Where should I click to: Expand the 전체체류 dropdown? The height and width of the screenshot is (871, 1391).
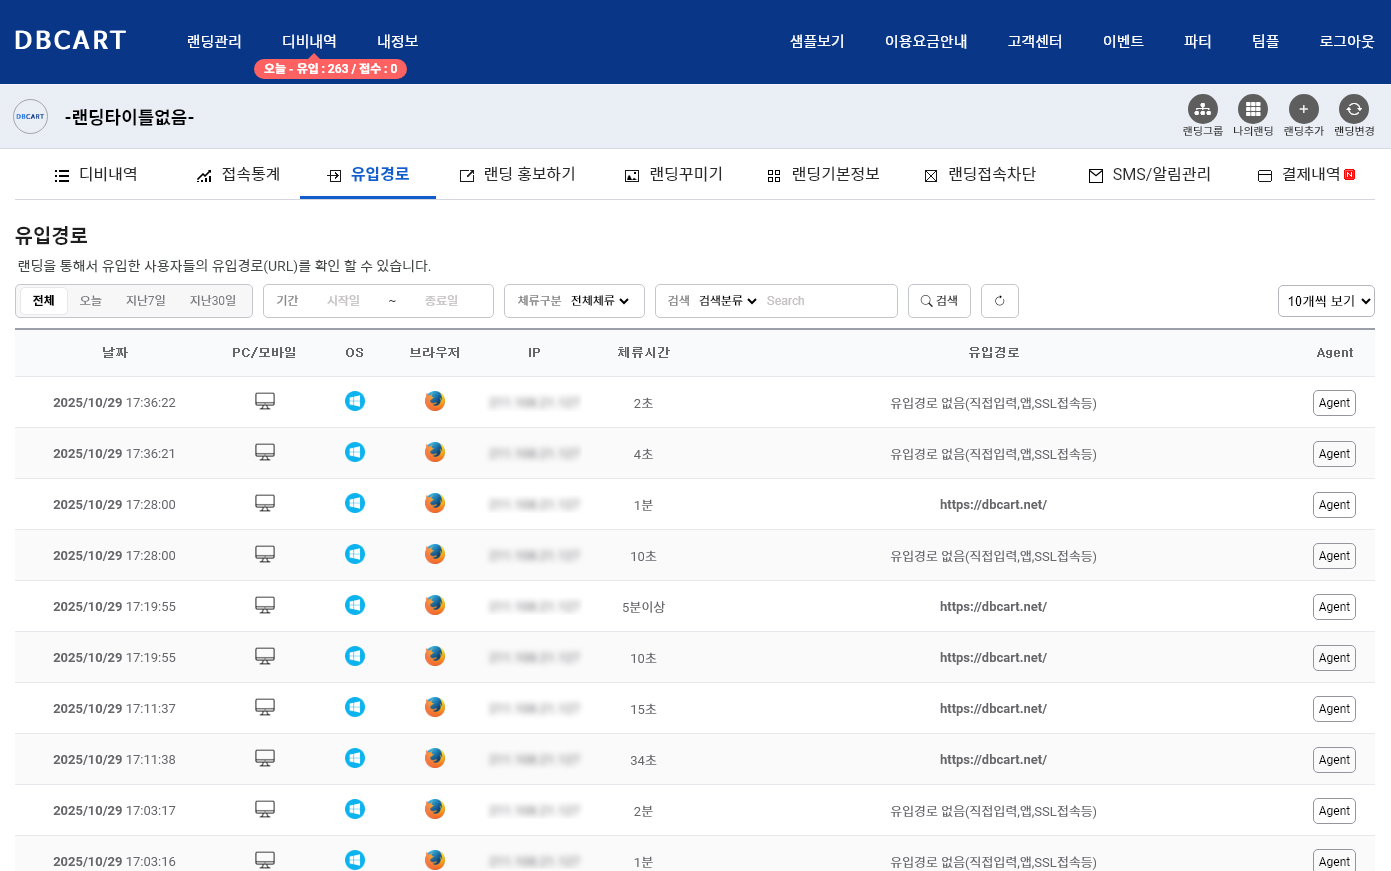point(599,301)
